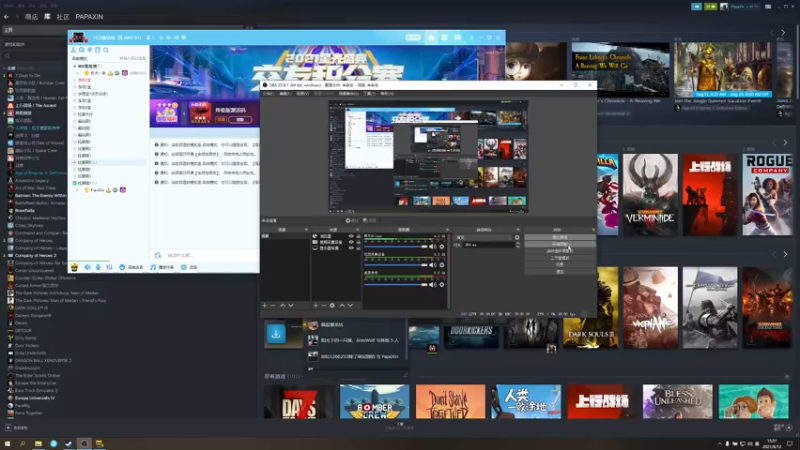Open the YY home icon in title bar
Screen dimensions: 800x450
[x=431, y=37]
